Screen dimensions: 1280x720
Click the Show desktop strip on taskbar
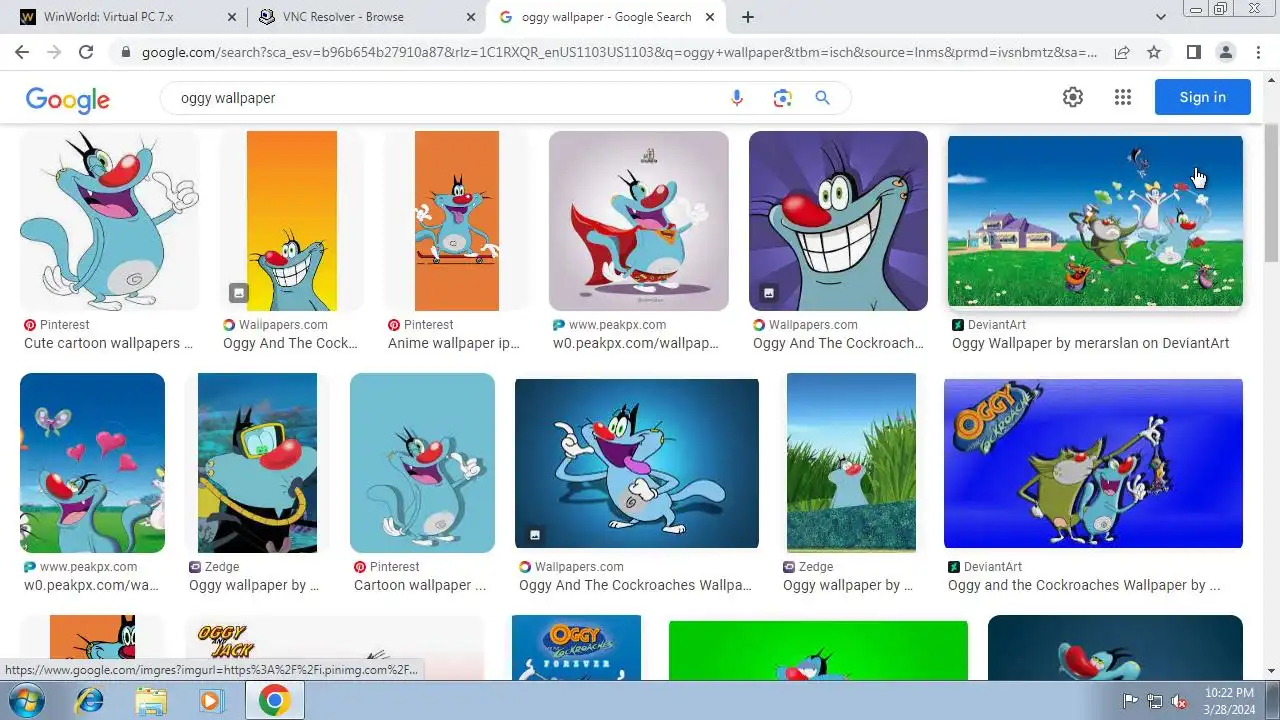(x=1273, y=700)
